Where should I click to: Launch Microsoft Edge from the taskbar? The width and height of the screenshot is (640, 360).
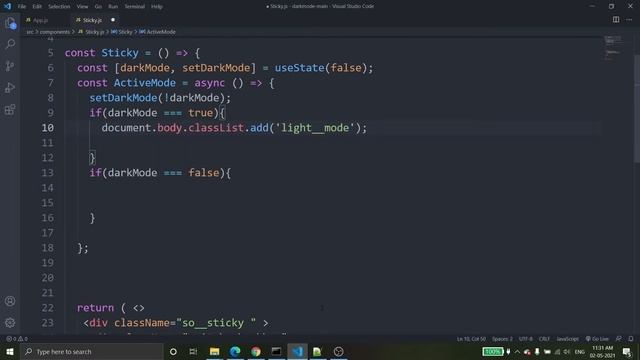[235, 351]
